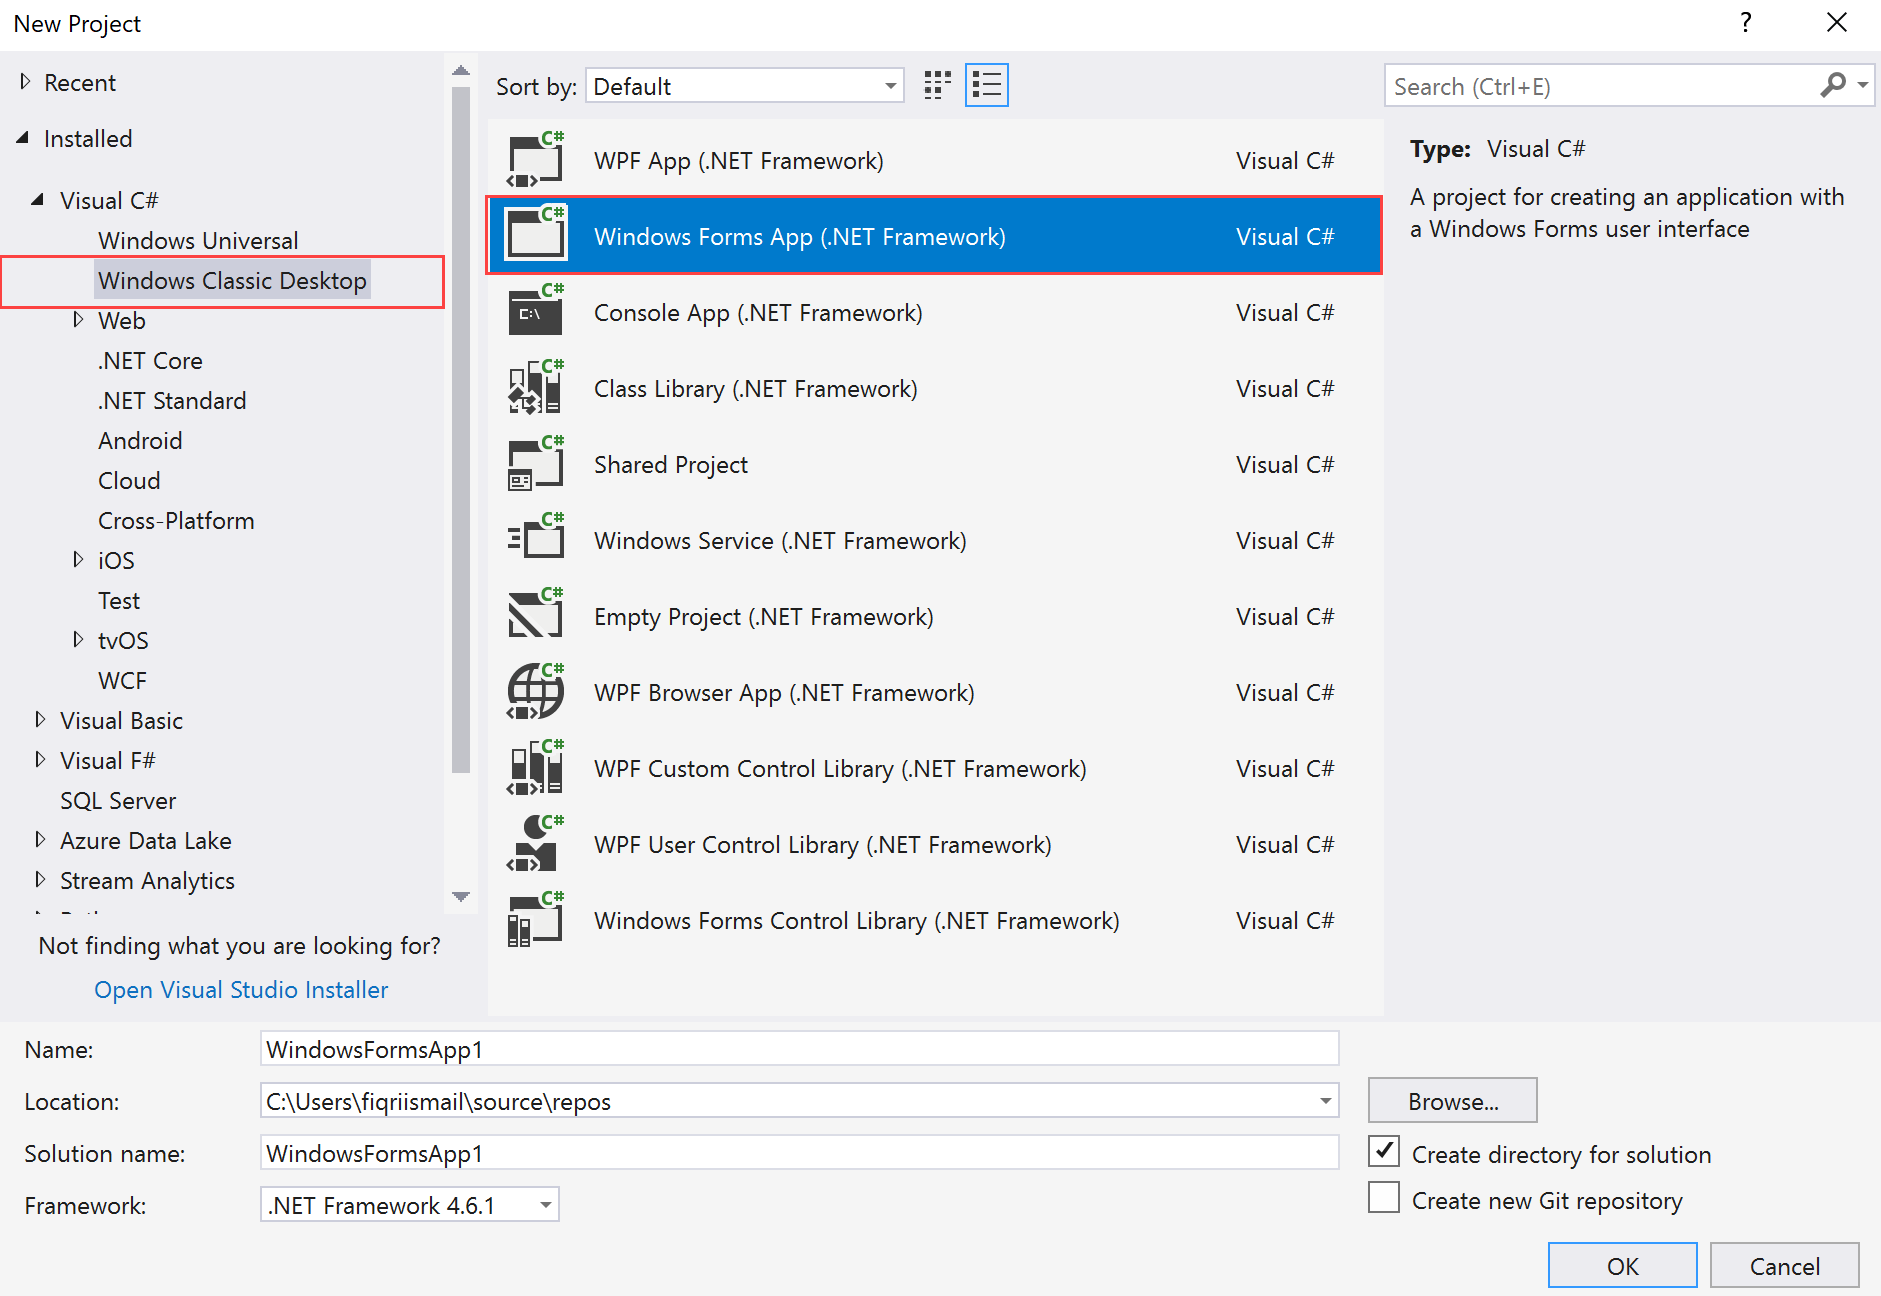Open the Location path dropdown arrow

coord(1325,1101)
